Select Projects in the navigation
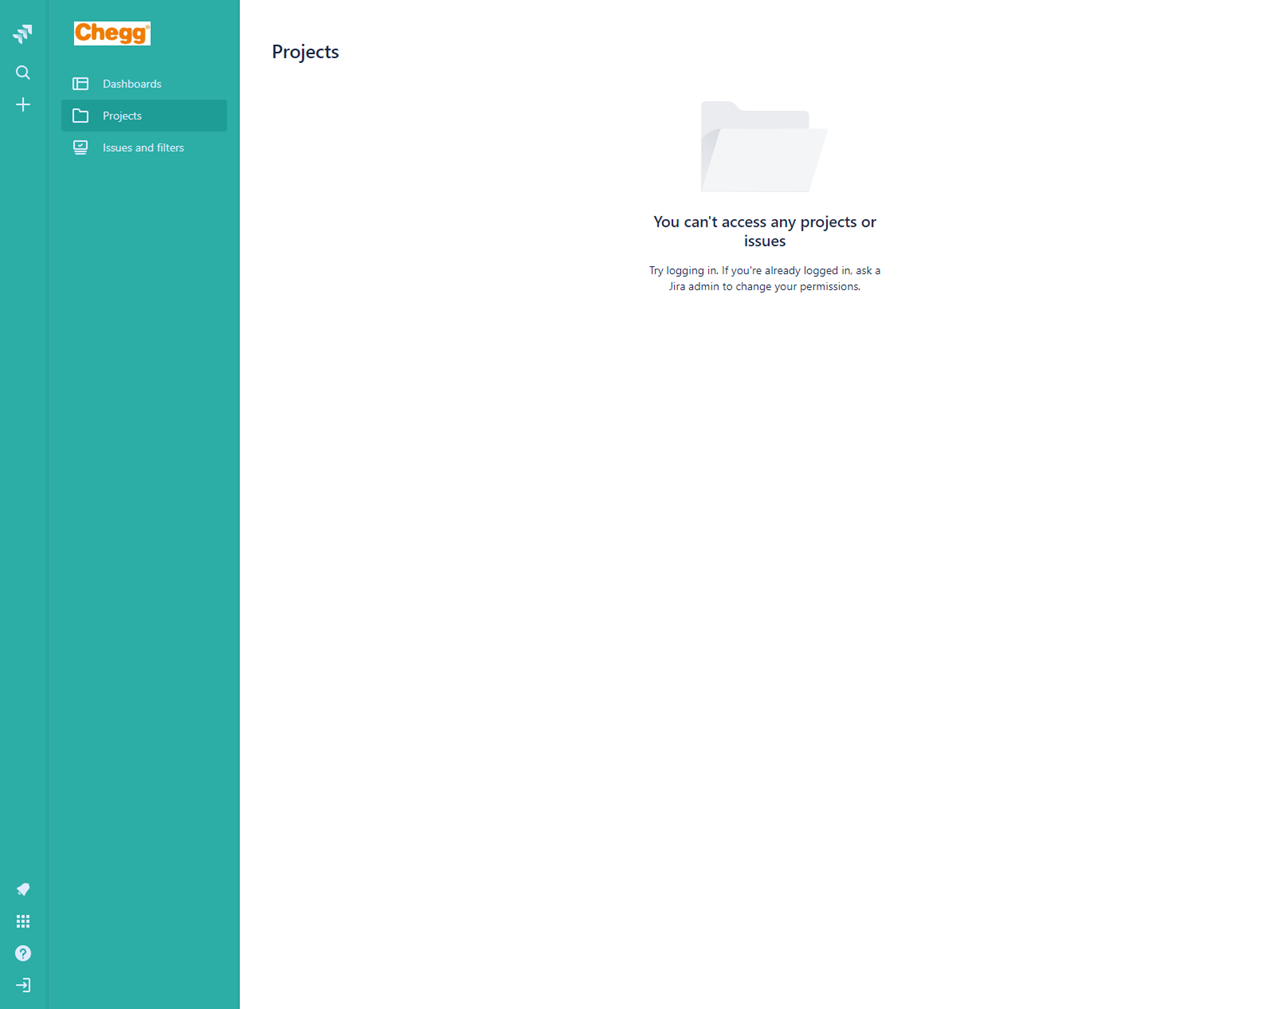1285x1009 pixels. click(144, 116)
